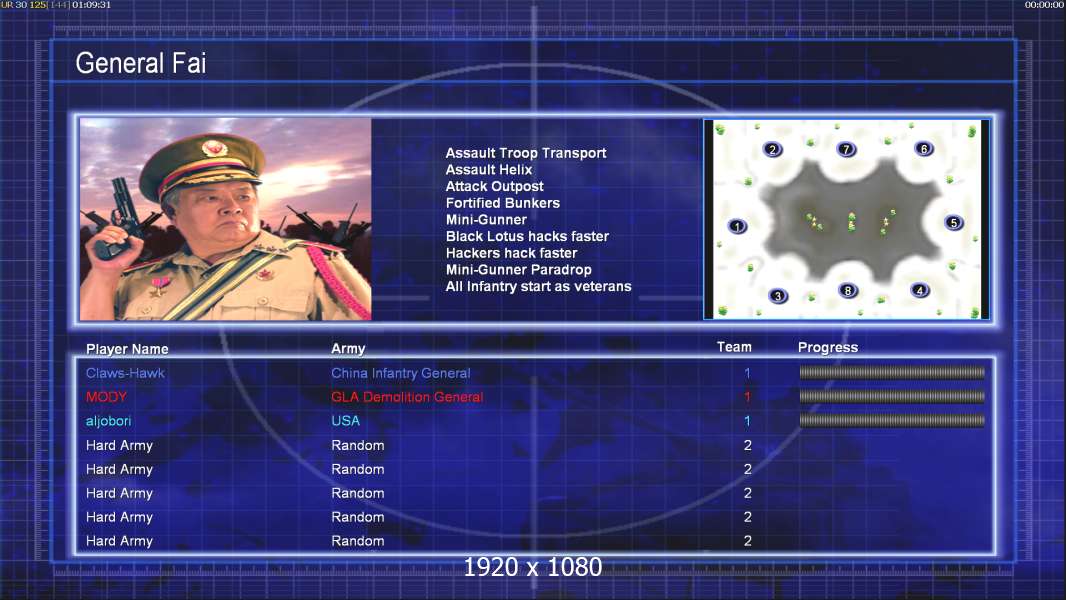Click 'Black Lotus hacks faster' text
Image resolution: width=1066 pixels, height=600 pixels.
click(x=527, y=236)
